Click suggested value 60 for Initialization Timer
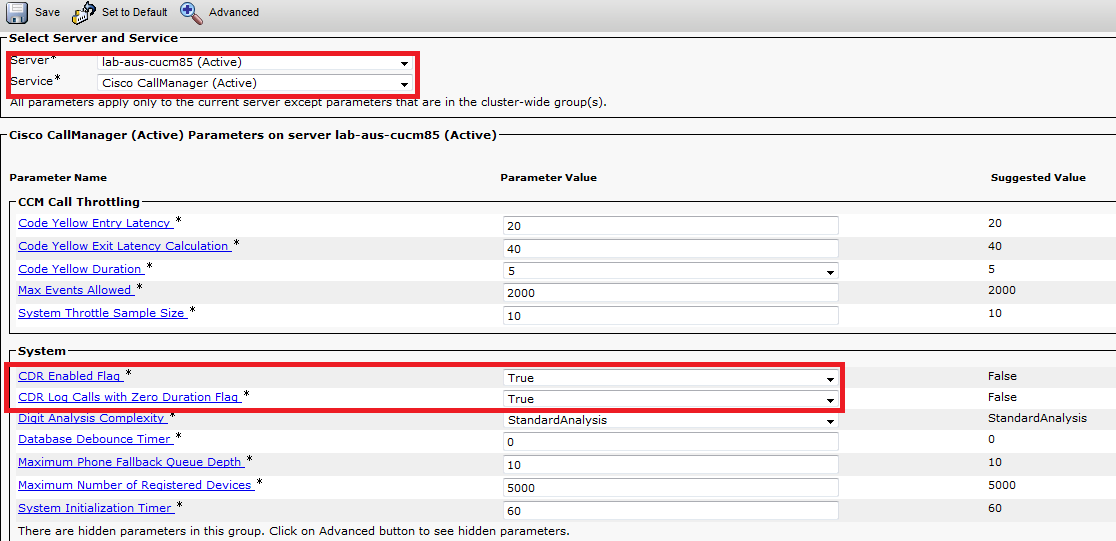This screenshot has width=1116, height=541. click(995, 508)
